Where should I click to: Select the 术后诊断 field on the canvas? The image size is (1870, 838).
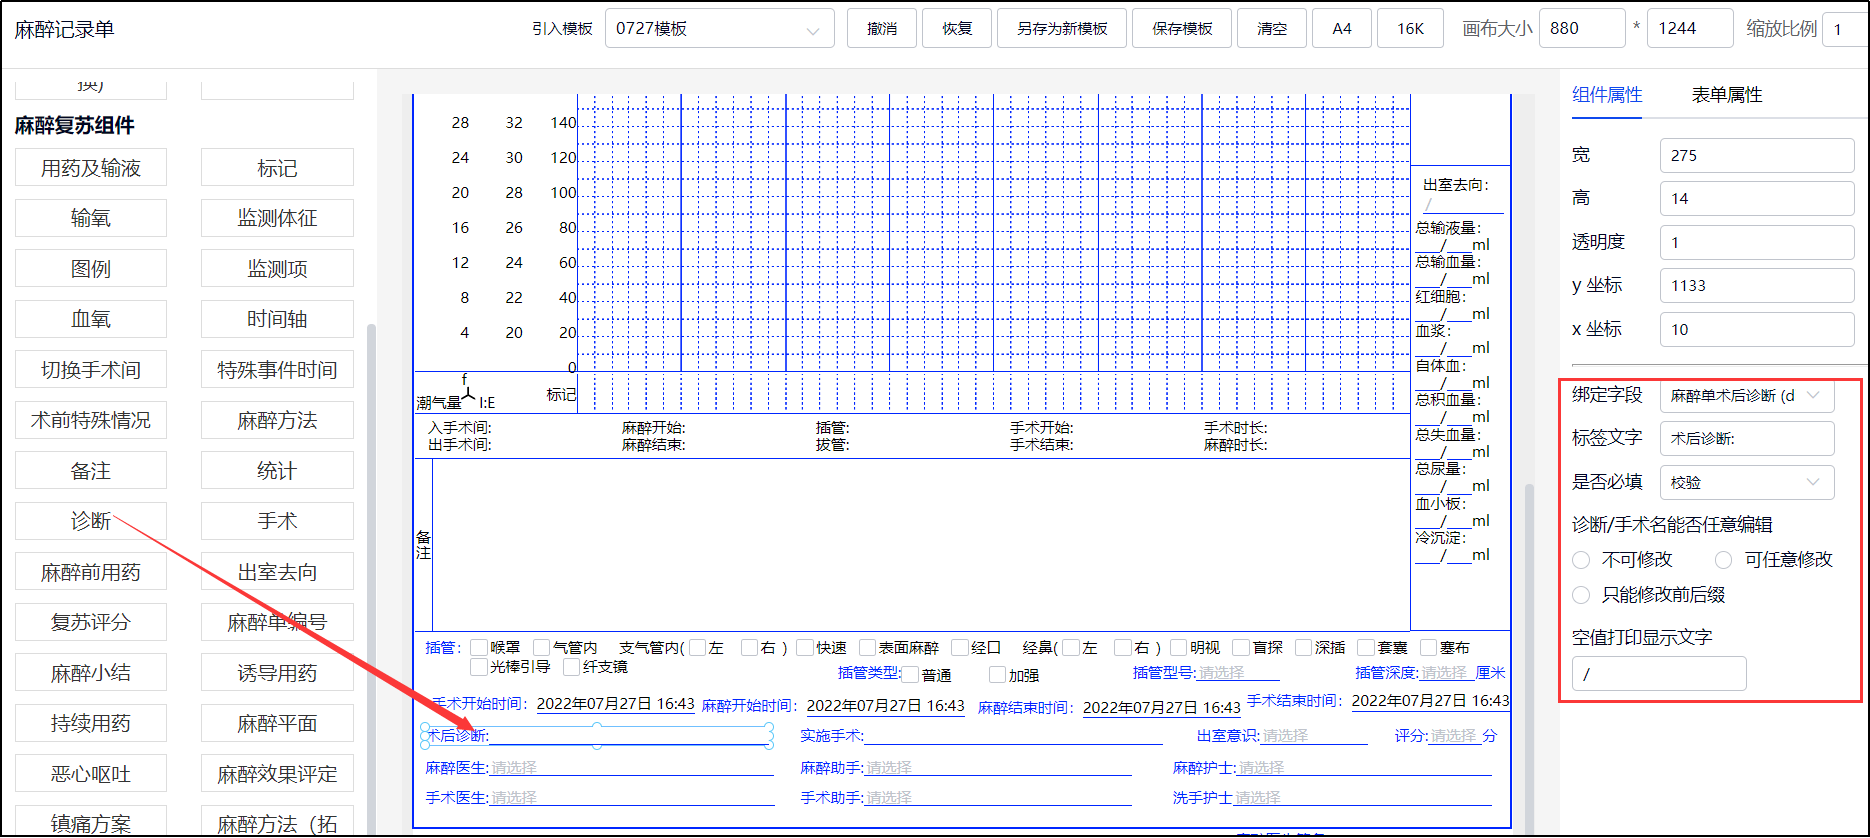[597, 736]
